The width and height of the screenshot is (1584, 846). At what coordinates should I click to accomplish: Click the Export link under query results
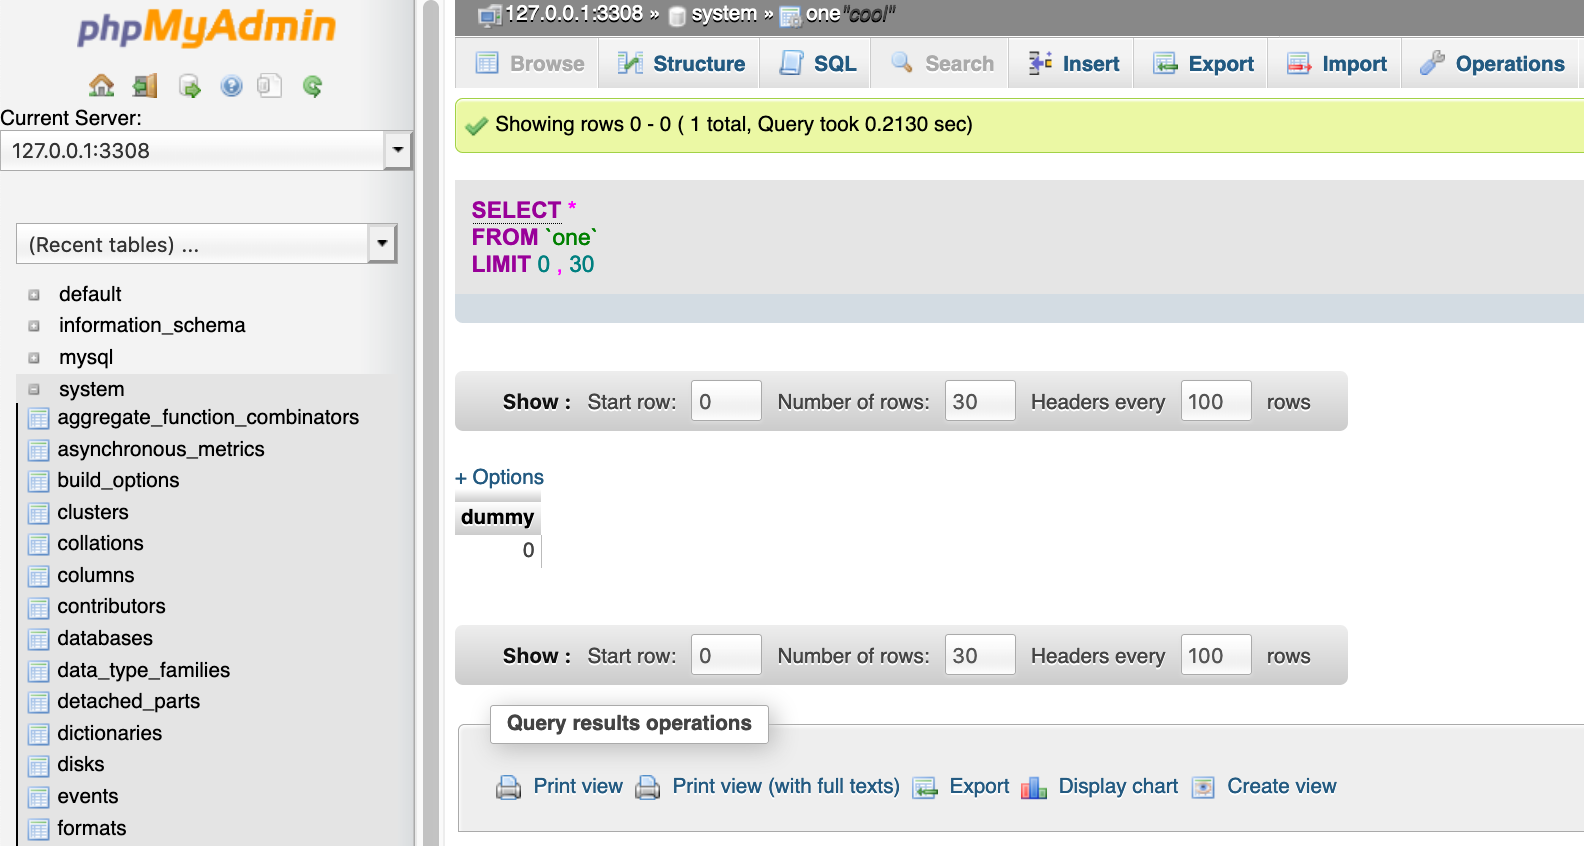979,786
